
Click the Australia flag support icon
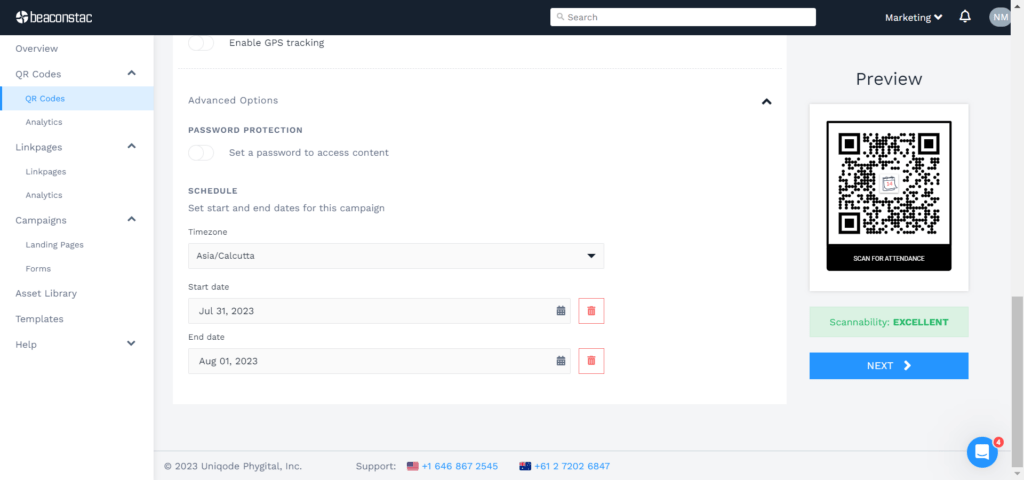tap(524, 466)
